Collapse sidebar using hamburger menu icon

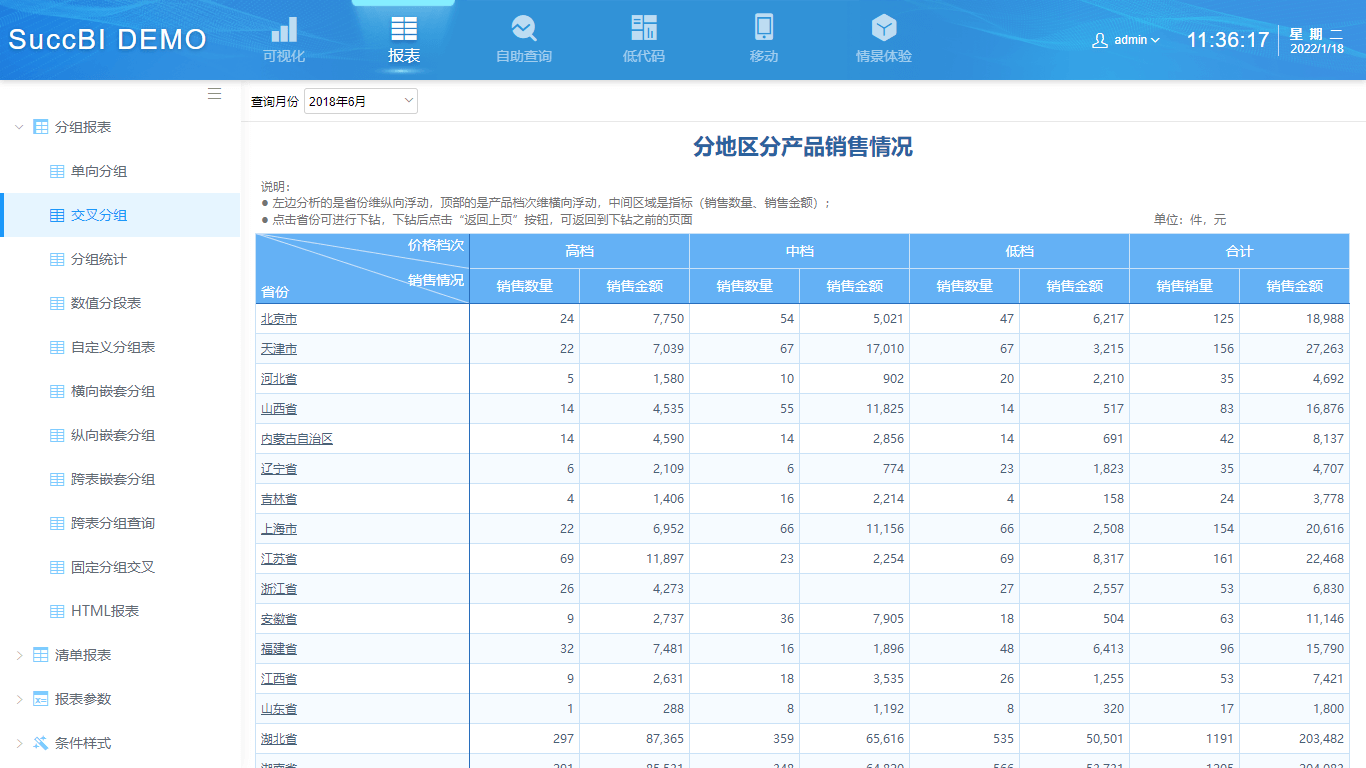click(214, 94)
